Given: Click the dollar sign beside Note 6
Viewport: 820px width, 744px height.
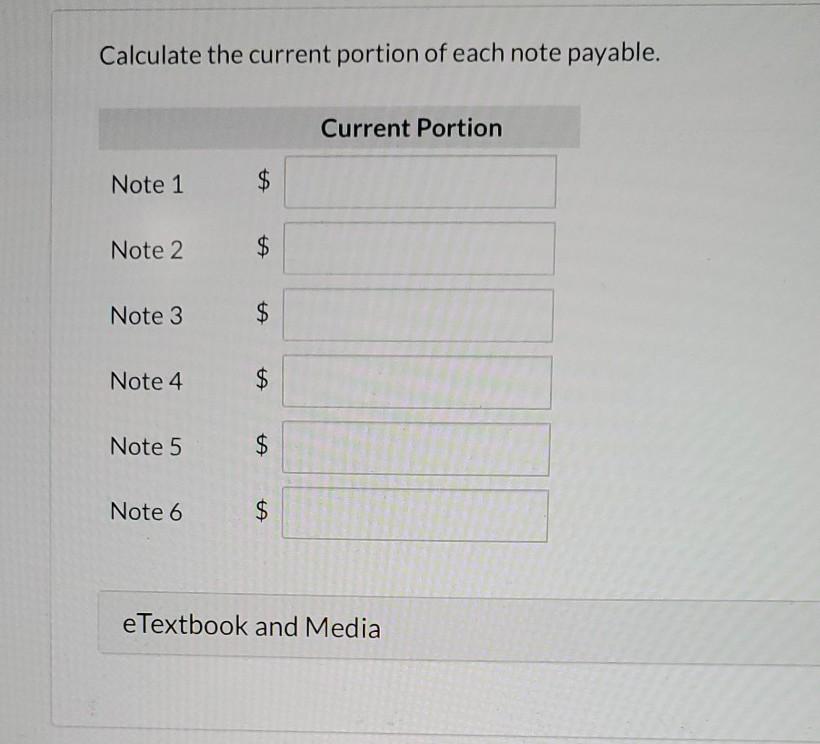Looking at the screenshot, I should tap(260, 512).
